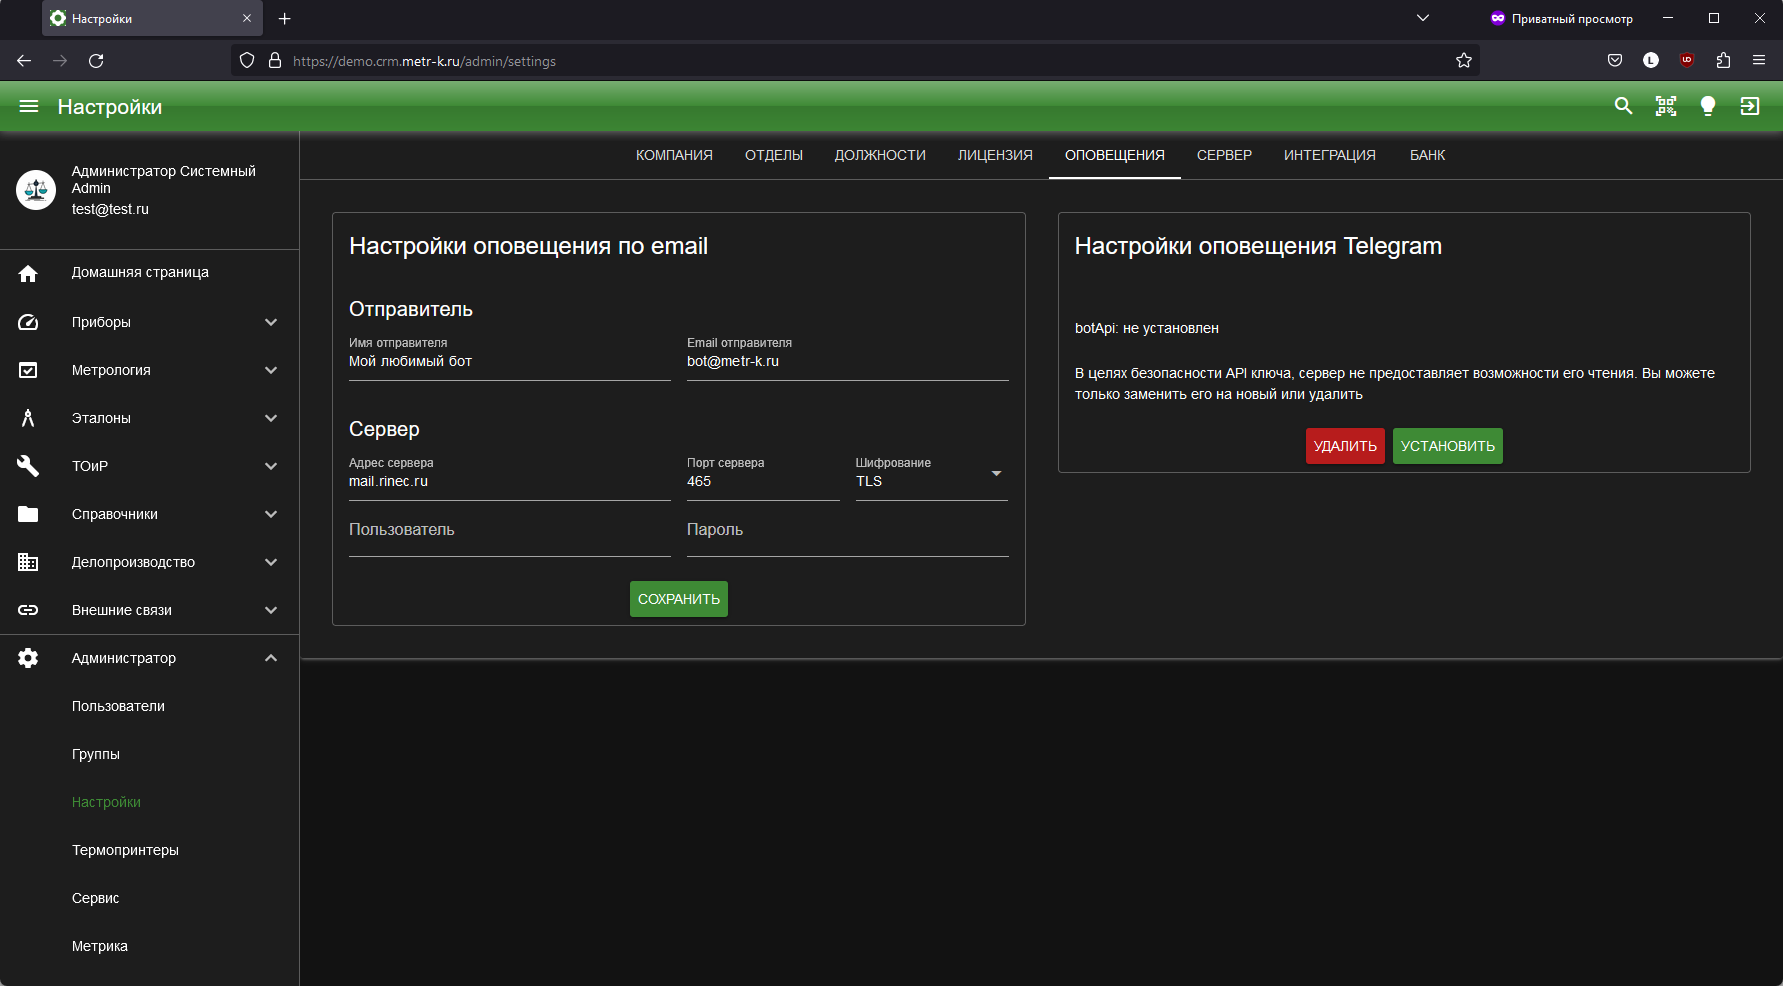
Task: Open the Pocket save icon
Action: tap(1615, 61)
